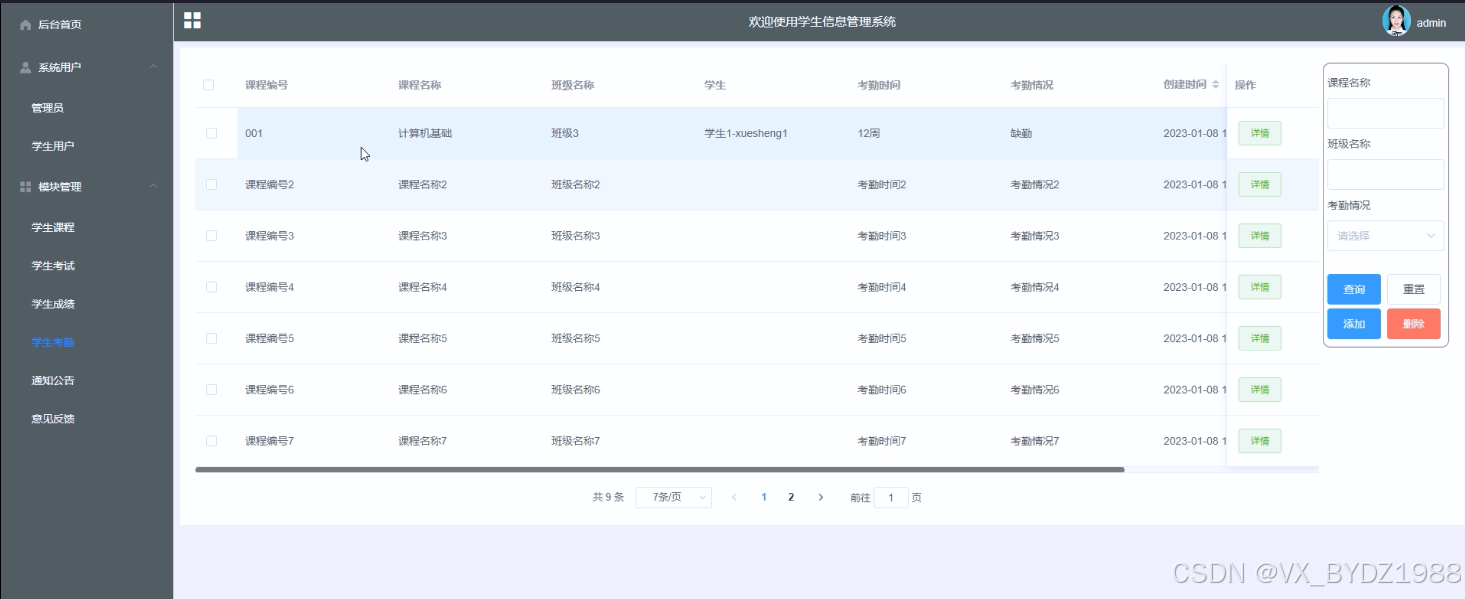
Task: Click the 学生1-xuesheng1 cell
Action: coord(746,133)
